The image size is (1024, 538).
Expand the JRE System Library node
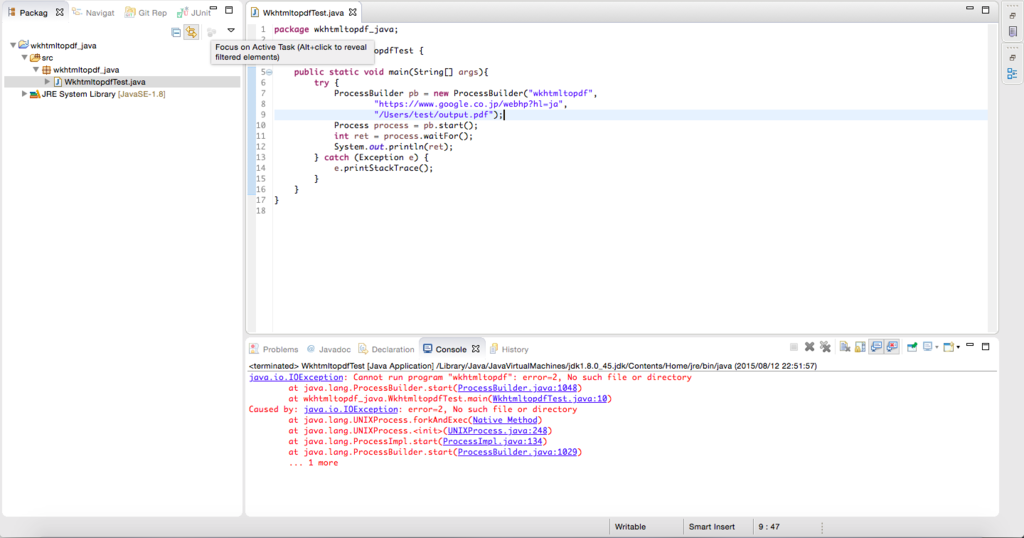(x=24, y=94)
